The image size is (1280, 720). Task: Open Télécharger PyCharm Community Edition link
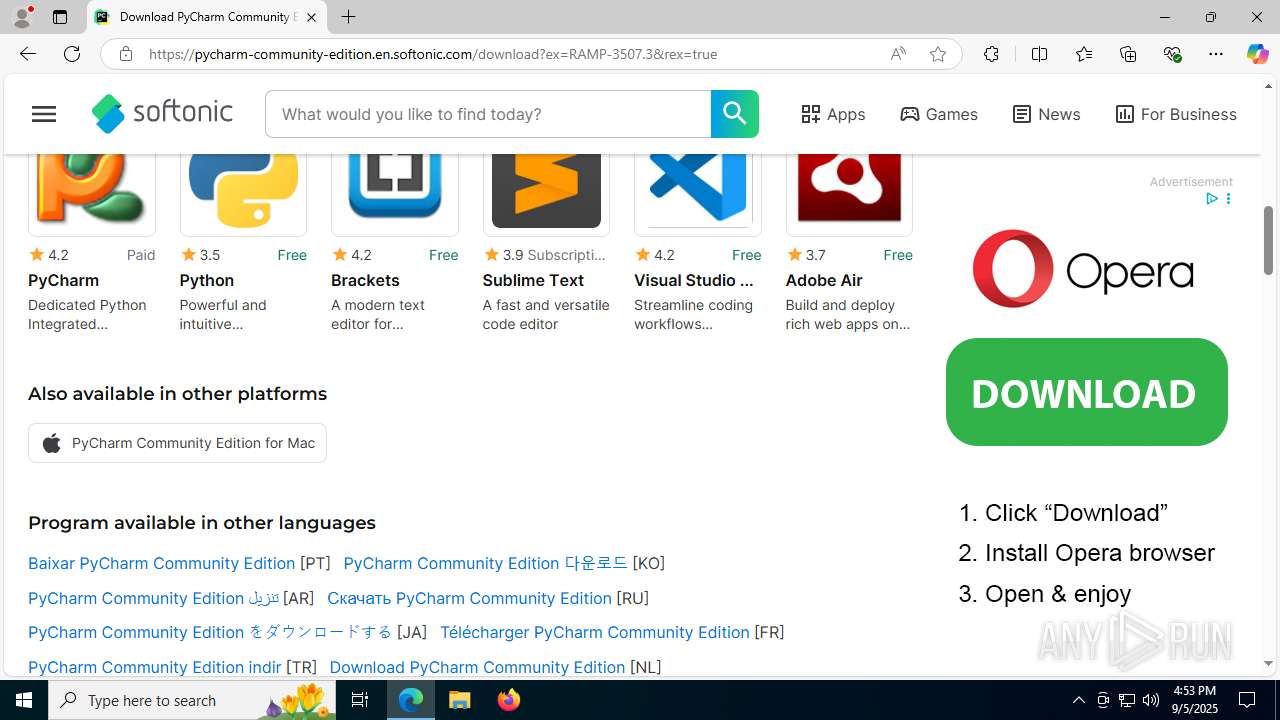[595, 632]
